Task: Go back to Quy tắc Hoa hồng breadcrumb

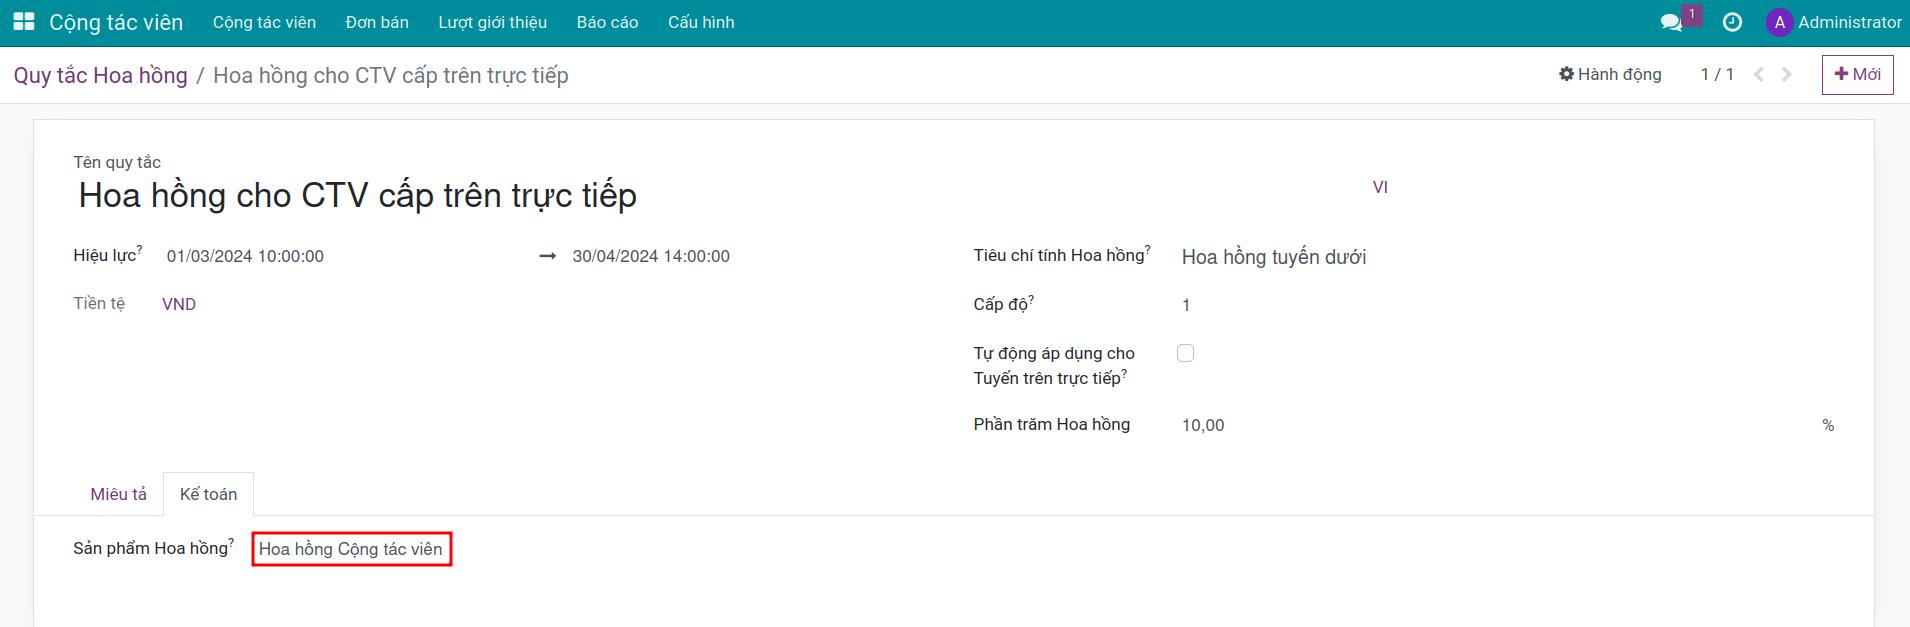Action: pyautogui.click(x=100, y=75)
